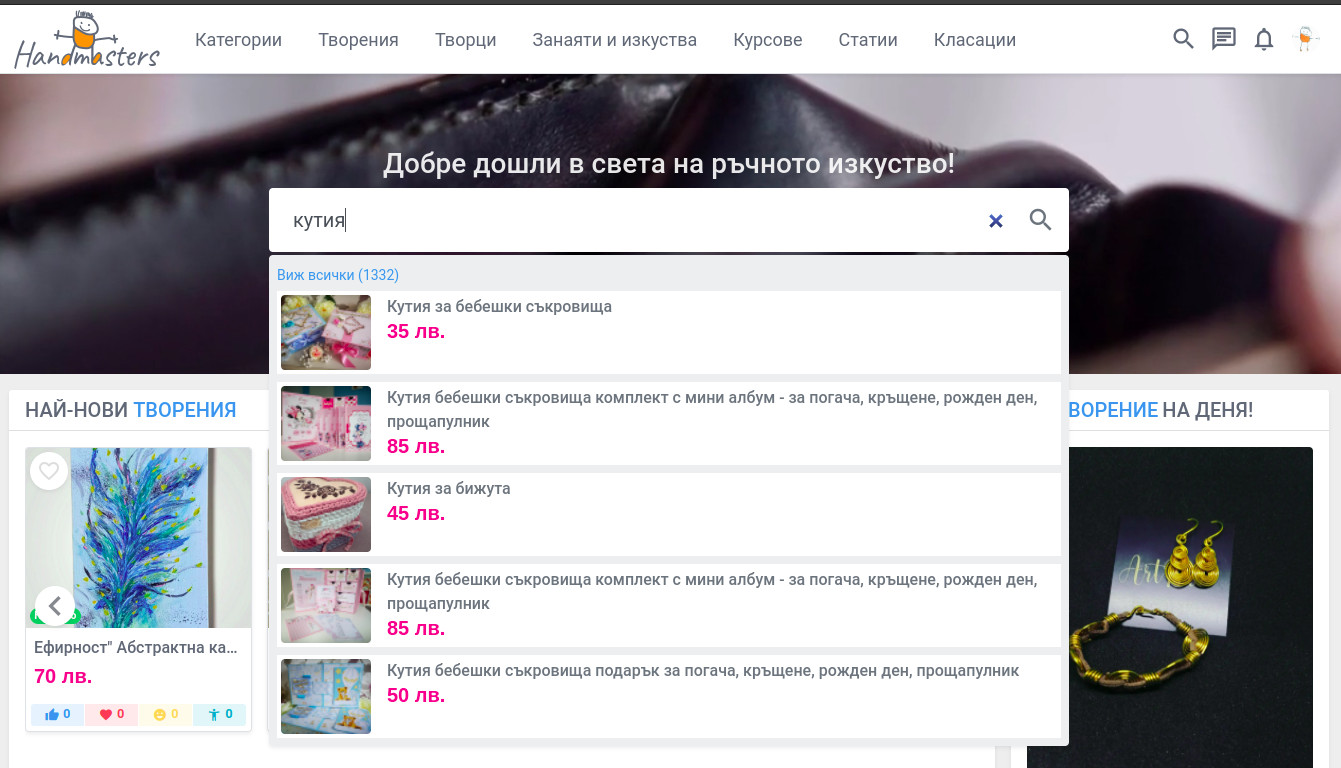Screen dimensions: 1341x768
Task: Give a thumbs-up to the painting
Action: [x=58, y=714]
